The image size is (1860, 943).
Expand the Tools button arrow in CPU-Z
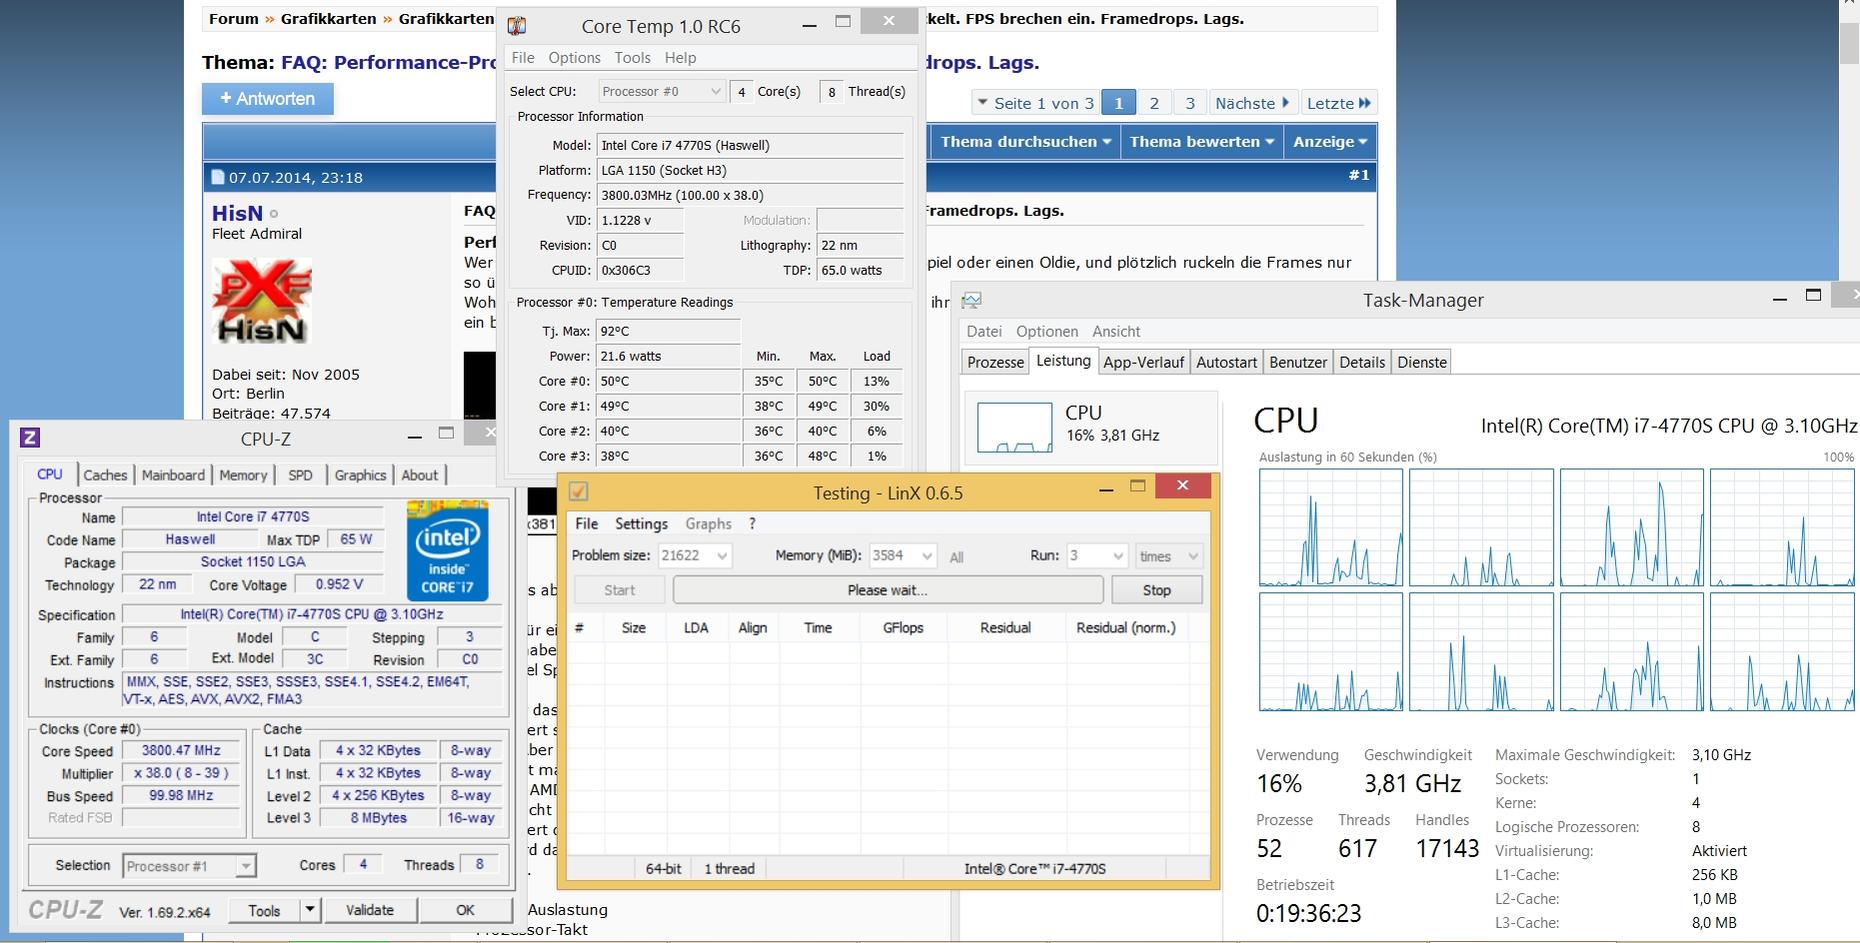pos(310,910)
